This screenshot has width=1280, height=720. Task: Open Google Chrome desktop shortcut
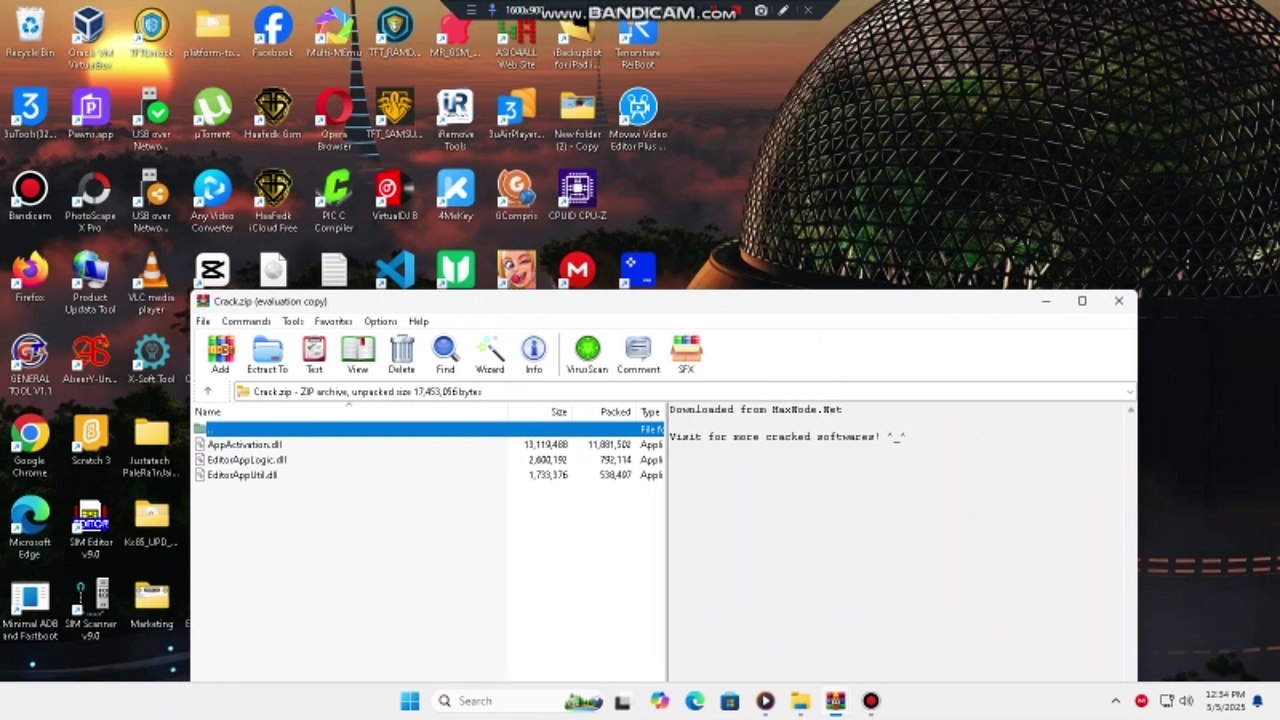30,446
